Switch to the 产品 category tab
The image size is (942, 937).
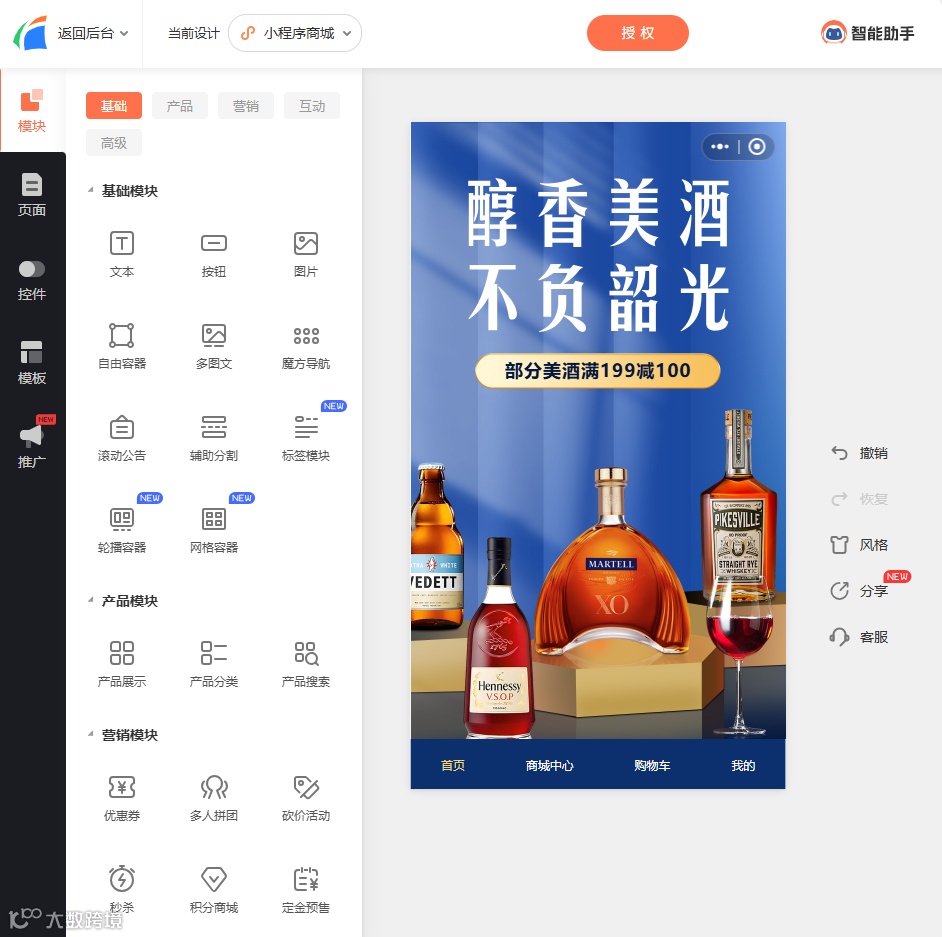pos(180,106)
